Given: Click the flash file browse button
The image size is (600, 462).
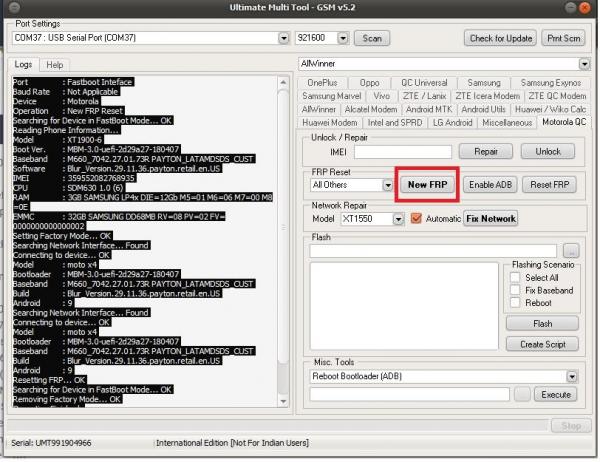Looking at the screenshot, I should coord(571,251).
